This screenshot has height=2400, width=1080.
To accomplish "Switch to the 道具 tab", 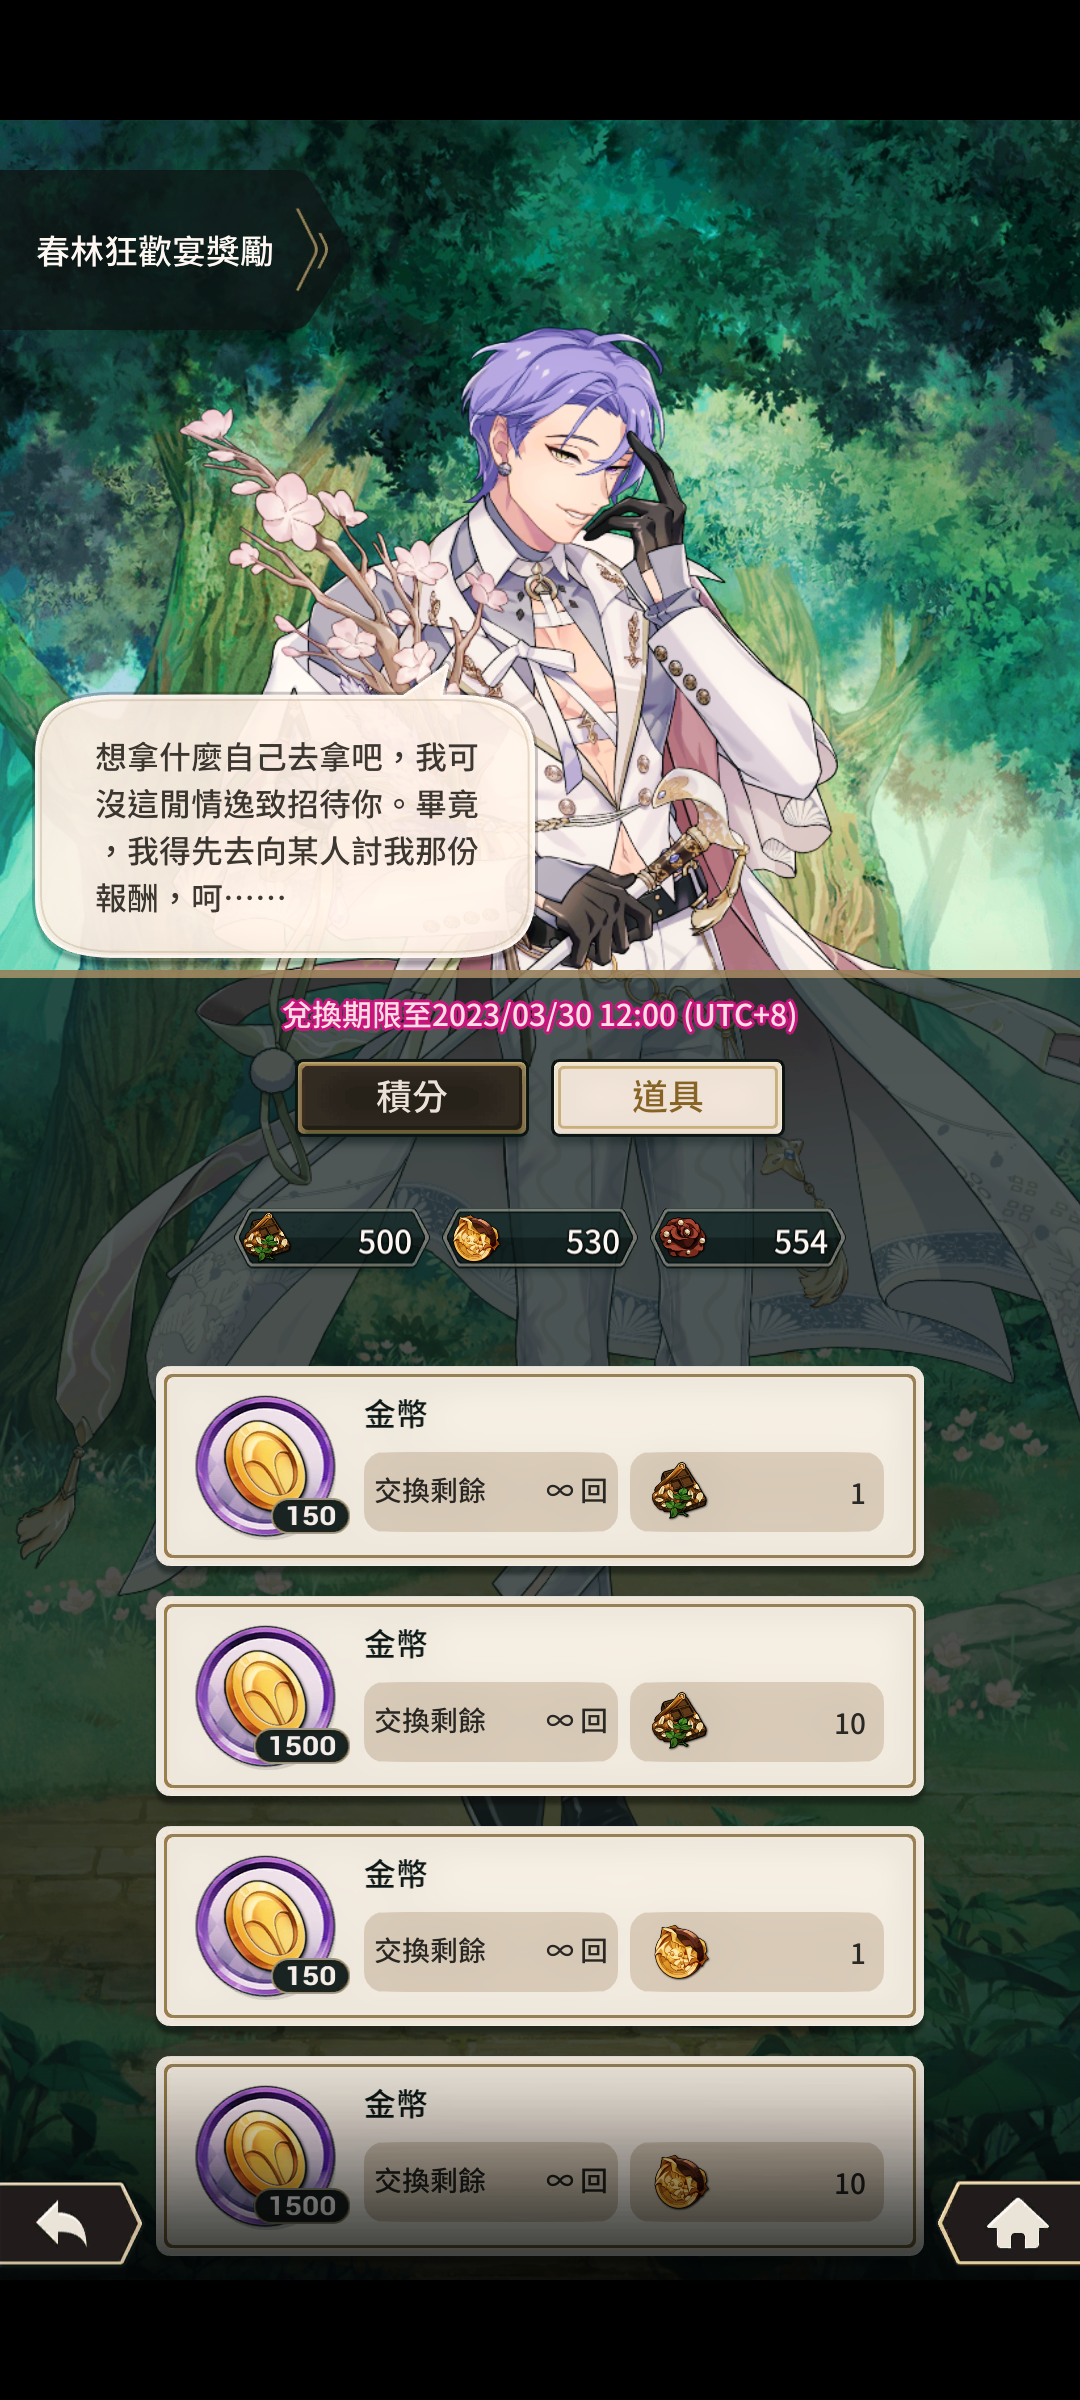I will (668, 1097).
